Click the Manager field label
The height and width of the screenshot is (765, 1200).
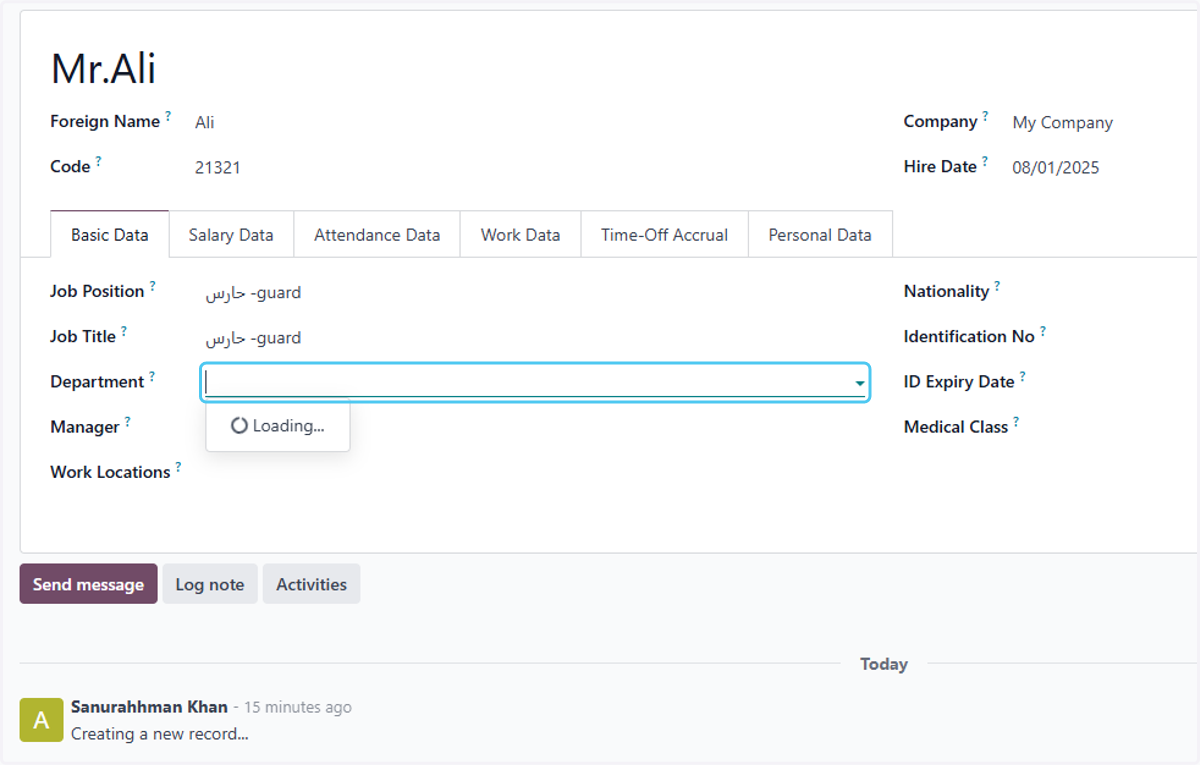tap(85, 427)
